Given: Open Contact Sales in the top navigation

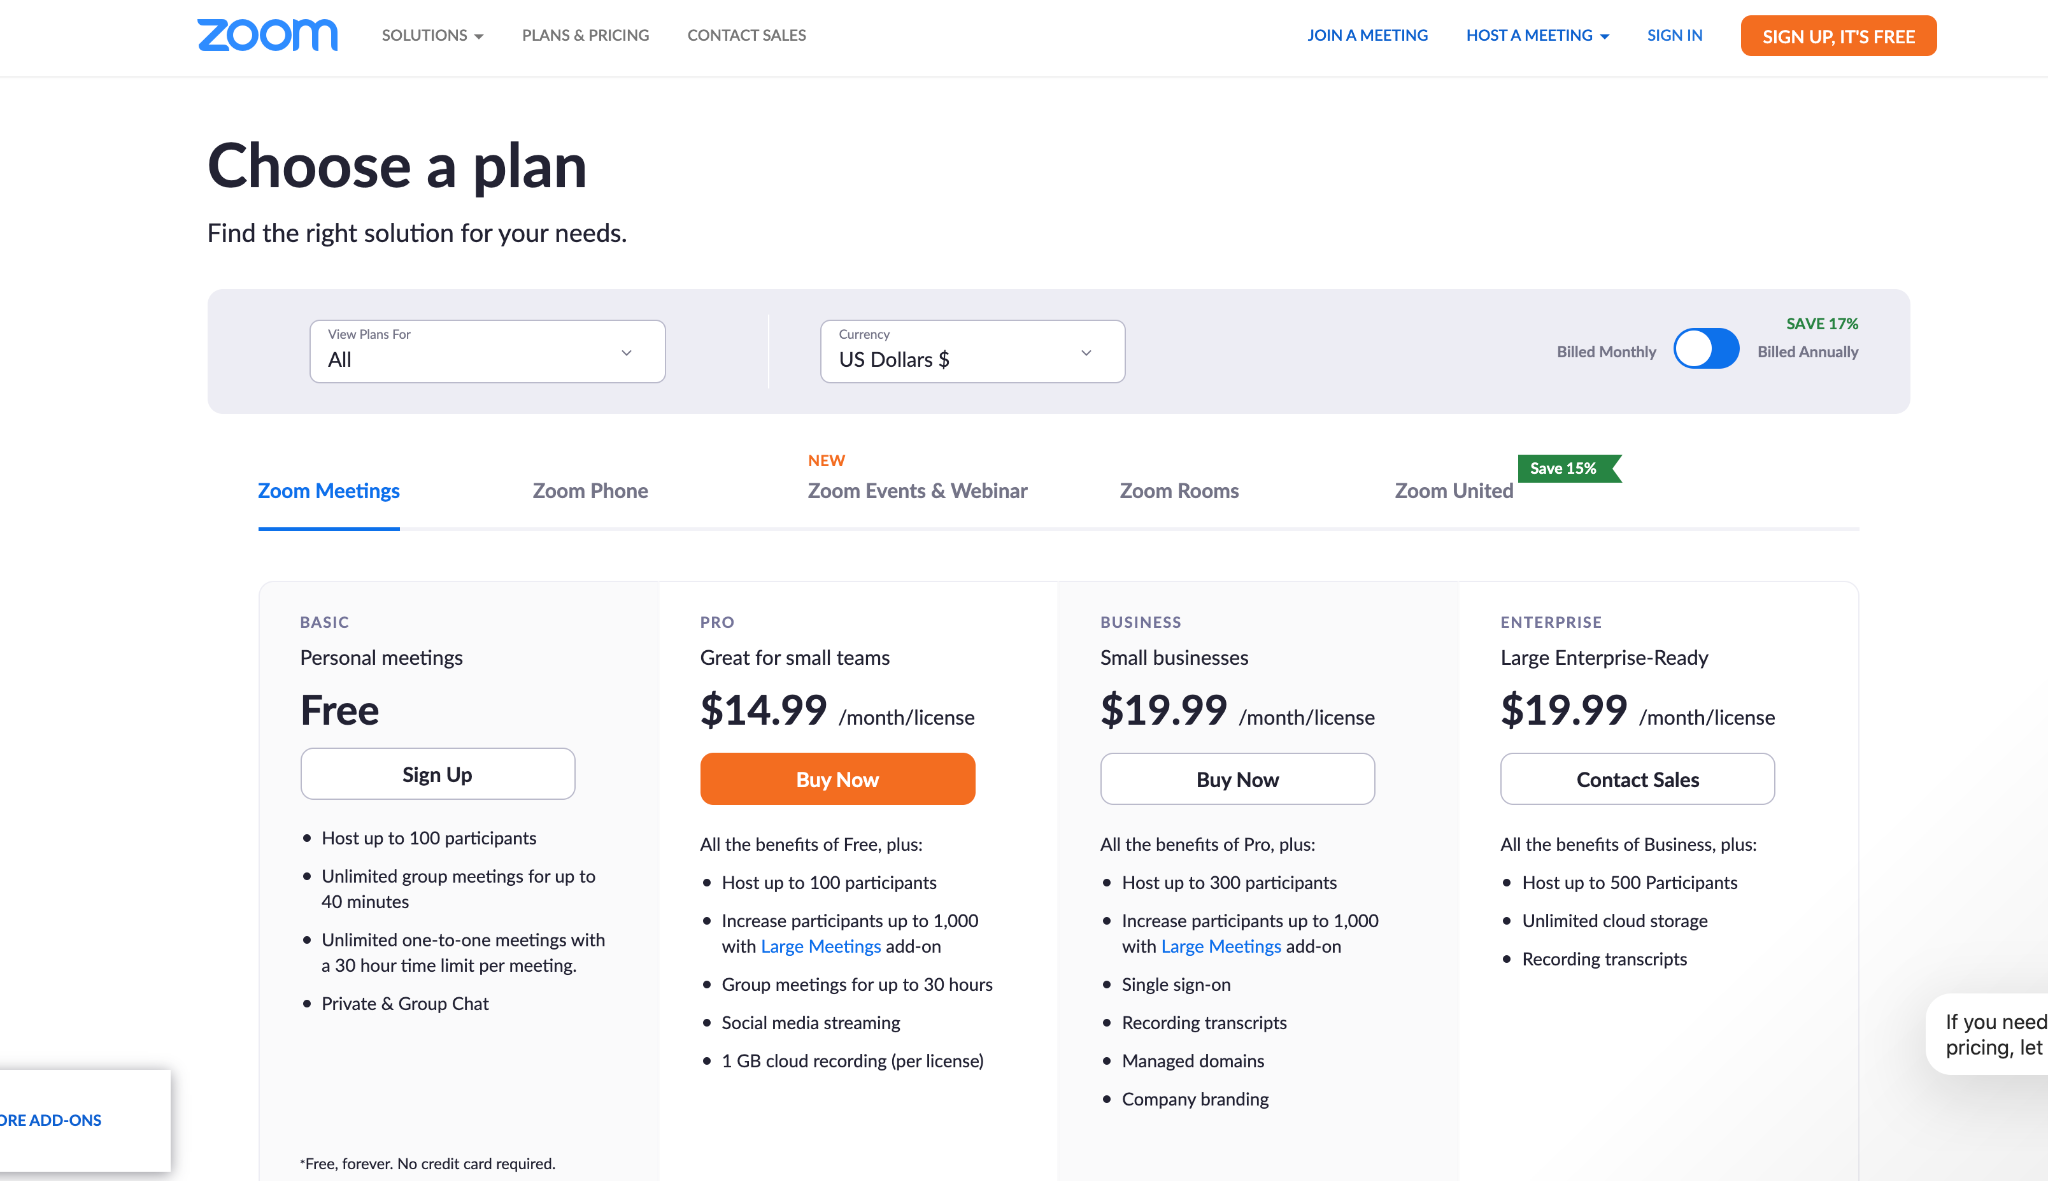Looking at the screenshot, I should pyautogui.click(x=746, y=36).
